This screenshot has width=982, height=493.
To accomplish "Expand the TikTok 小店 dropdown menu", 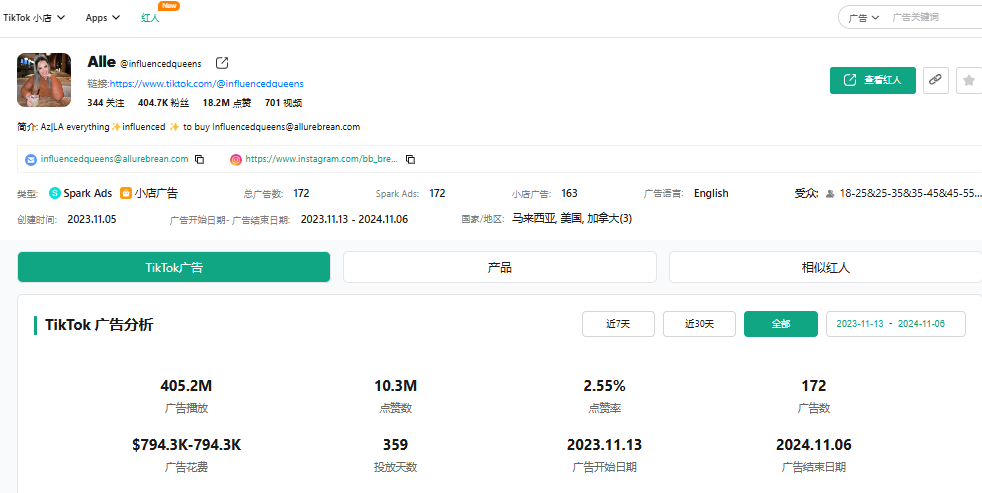I will (34, 18).
